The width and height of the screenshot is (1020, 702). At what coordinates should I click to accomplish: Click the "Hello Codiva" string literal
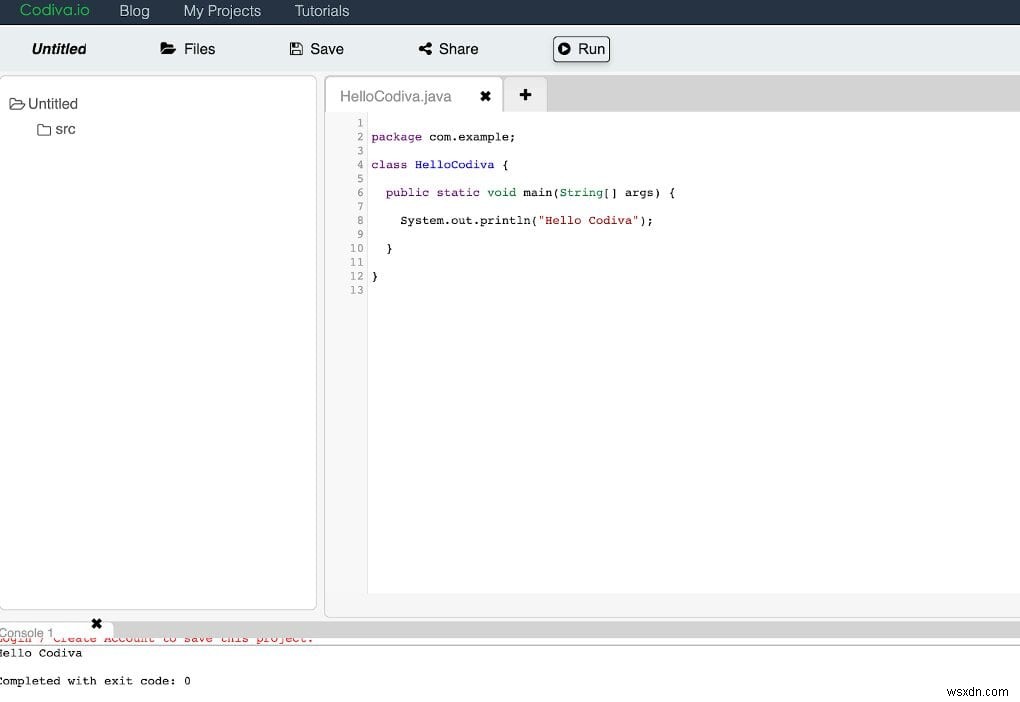(588, 221)
